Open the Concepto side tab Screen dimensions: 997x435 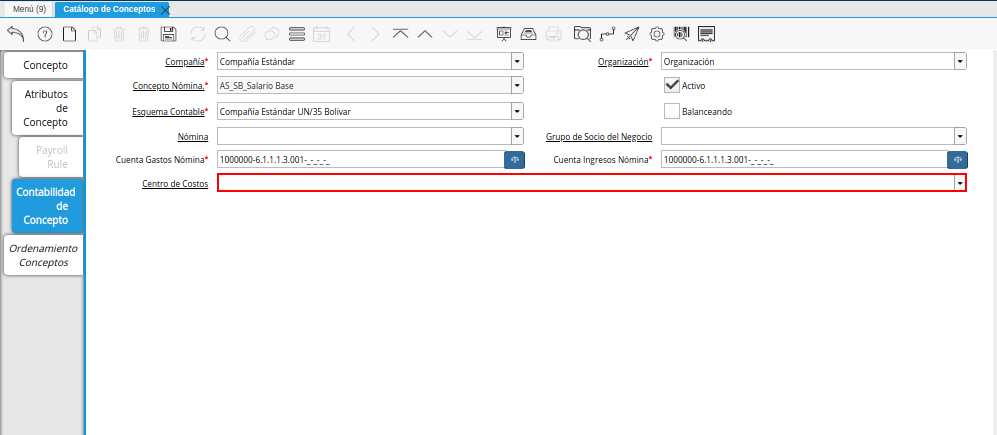pos(44,66)
